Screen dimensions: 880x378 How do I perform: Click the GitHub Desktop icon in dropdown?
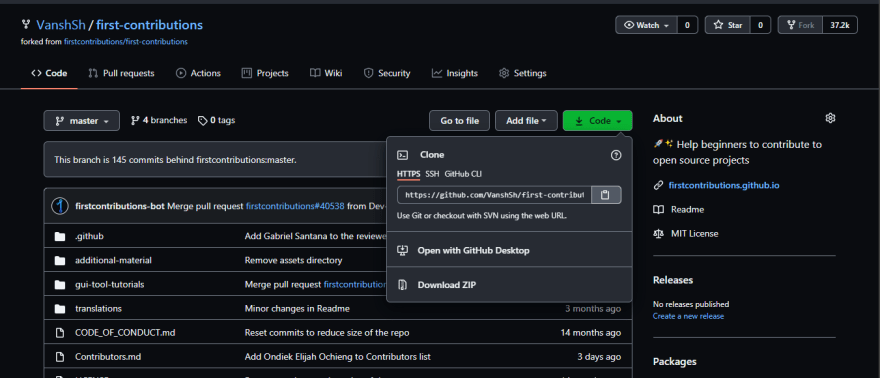coord(402,250)
